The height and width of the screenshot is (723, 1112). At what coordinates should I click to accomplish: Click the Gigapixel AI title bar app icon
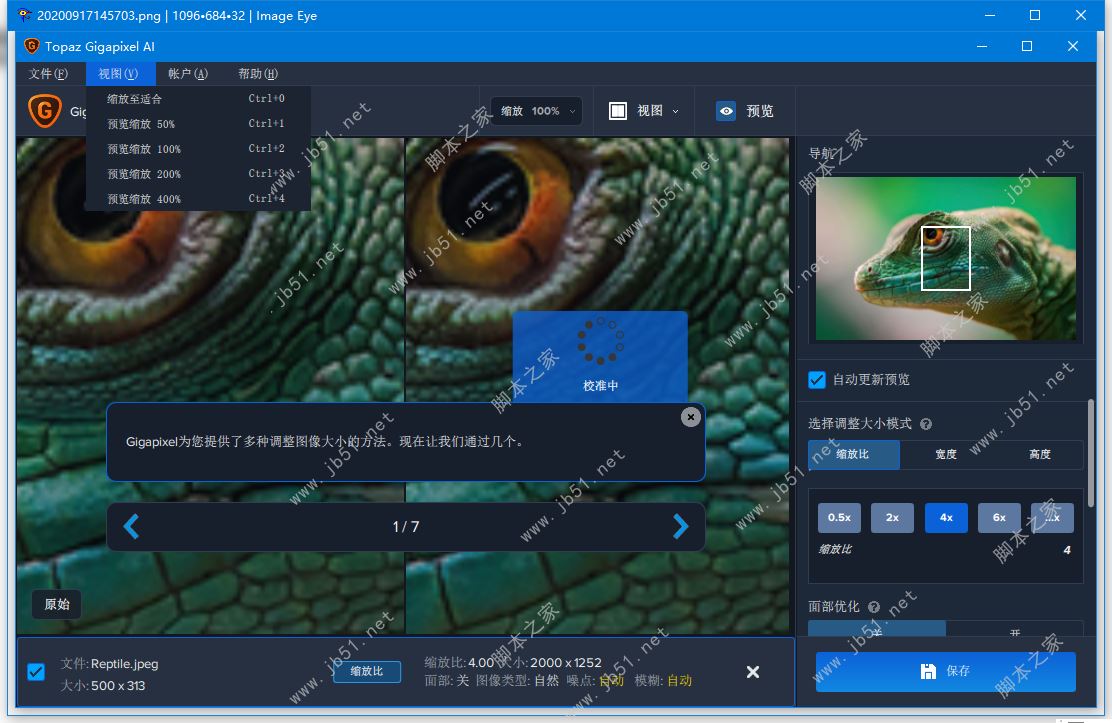[31, 46]
